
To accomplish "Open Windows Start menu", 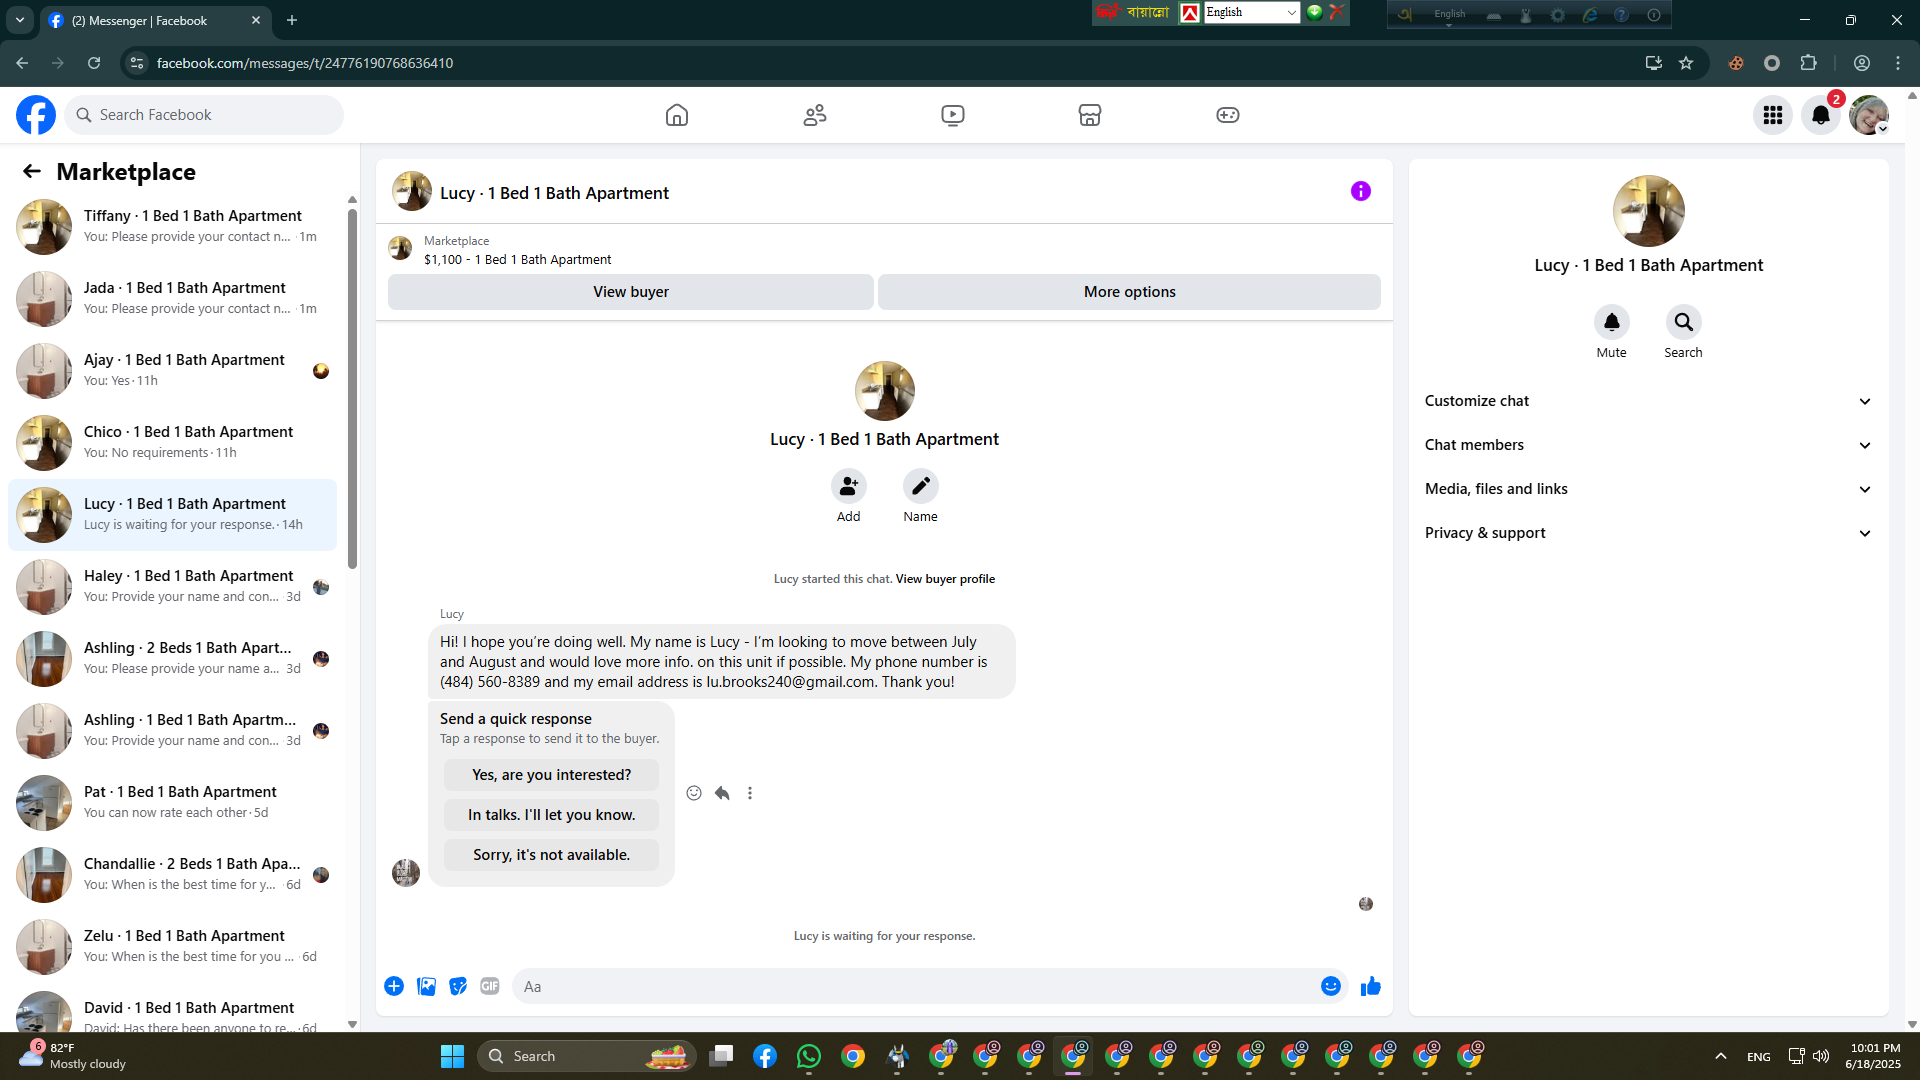I will point(453,1056).
